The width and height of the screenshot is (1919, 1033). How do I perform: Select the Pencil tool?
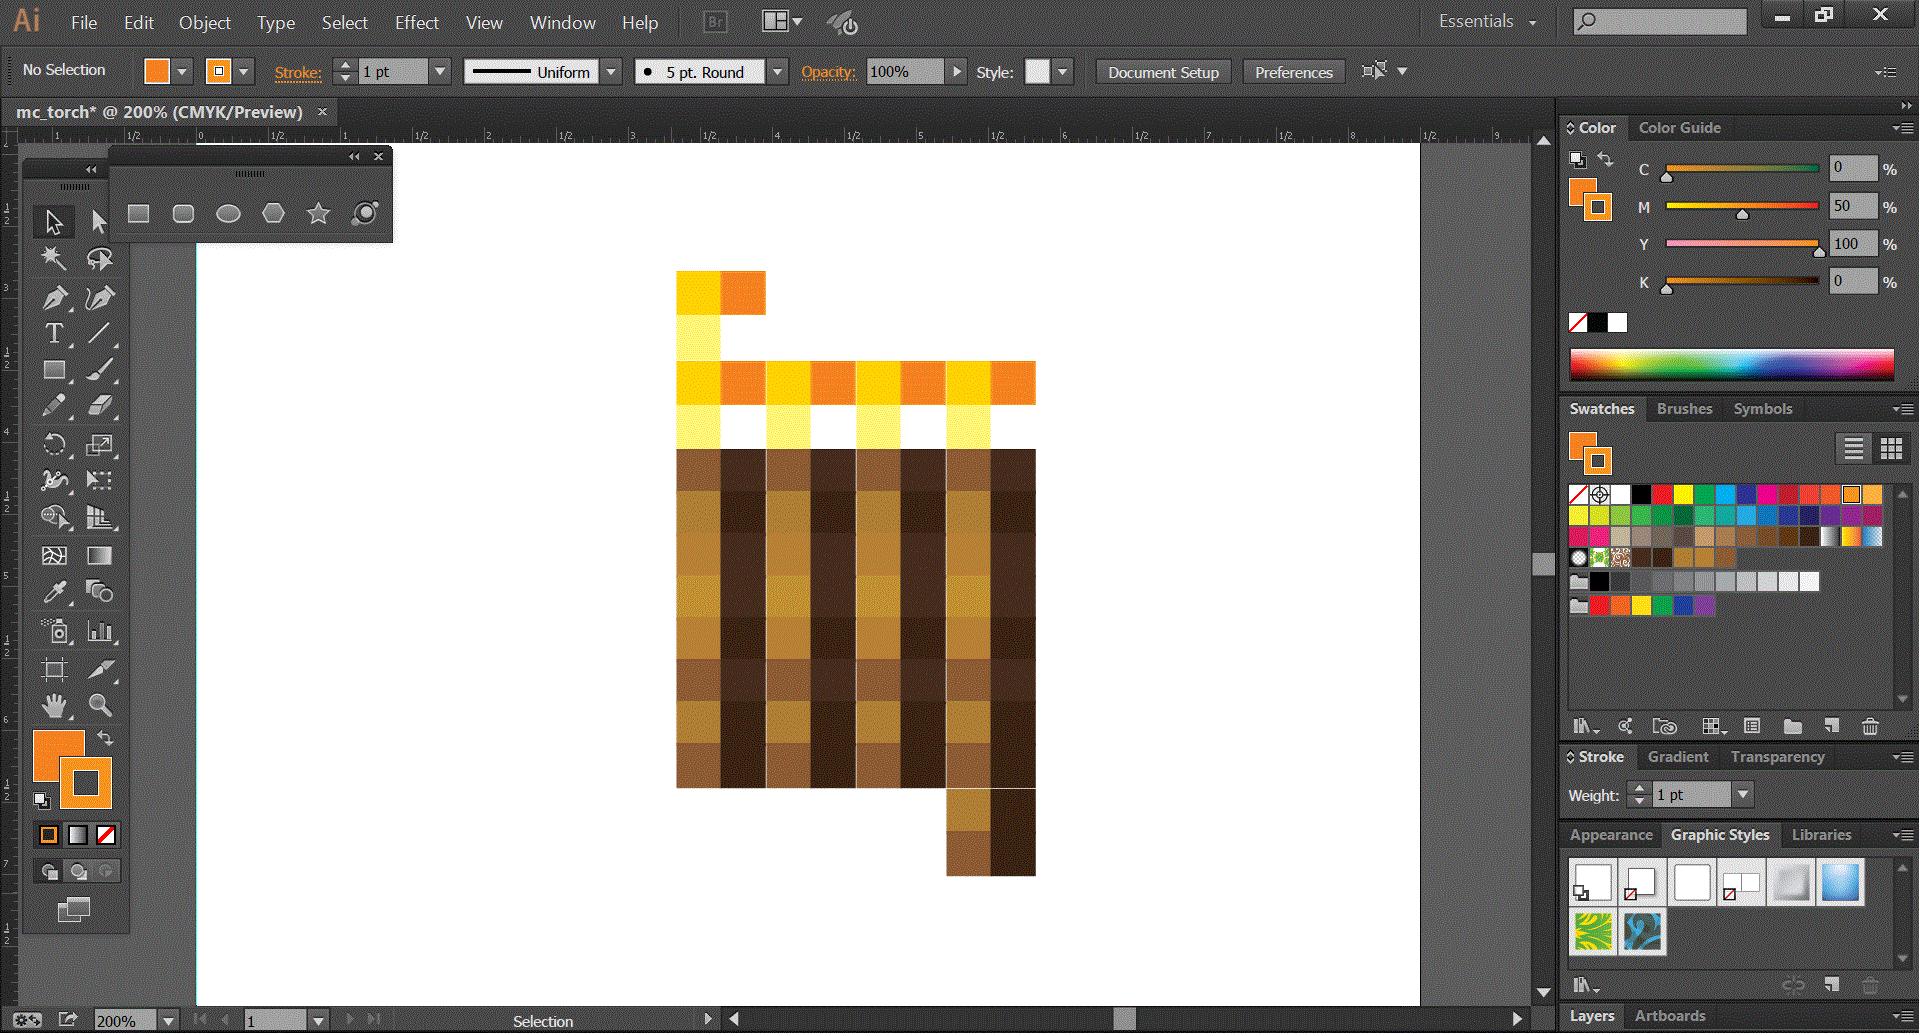pos(54,406)
